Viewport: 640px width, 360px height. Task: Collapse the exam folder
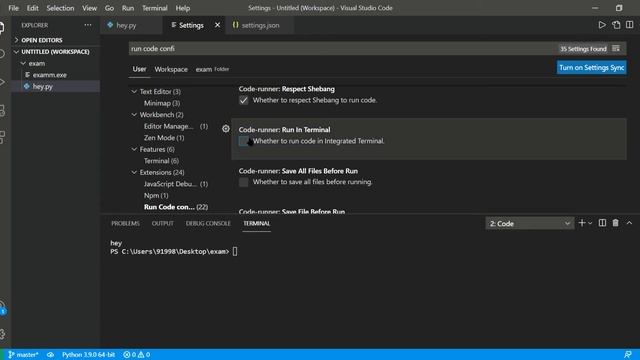(x=37, y=63)
